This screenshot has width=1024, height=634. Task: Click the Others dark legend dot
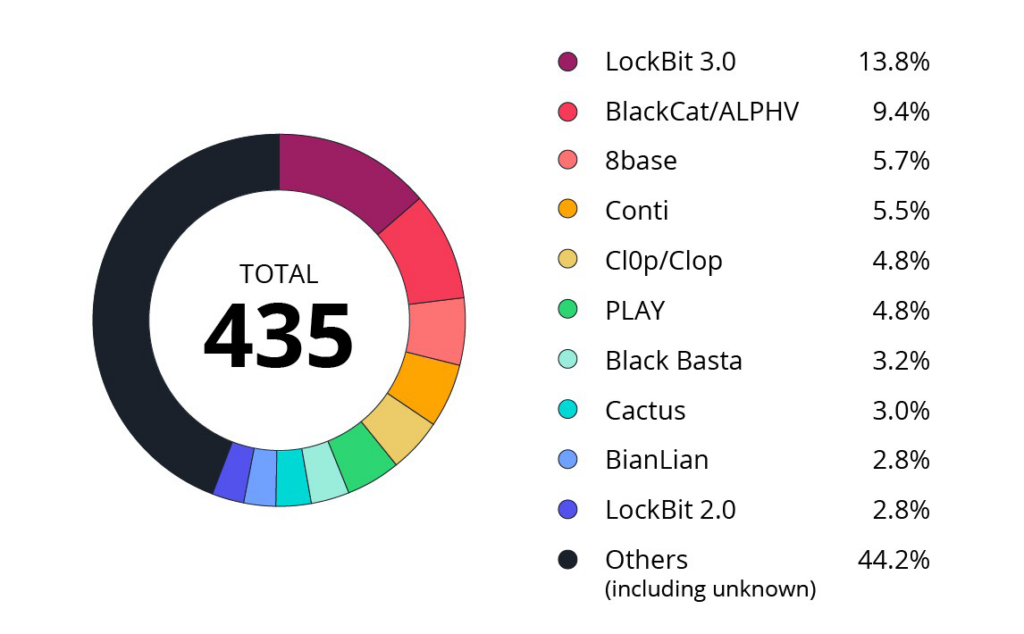click(x=568, y=560)
